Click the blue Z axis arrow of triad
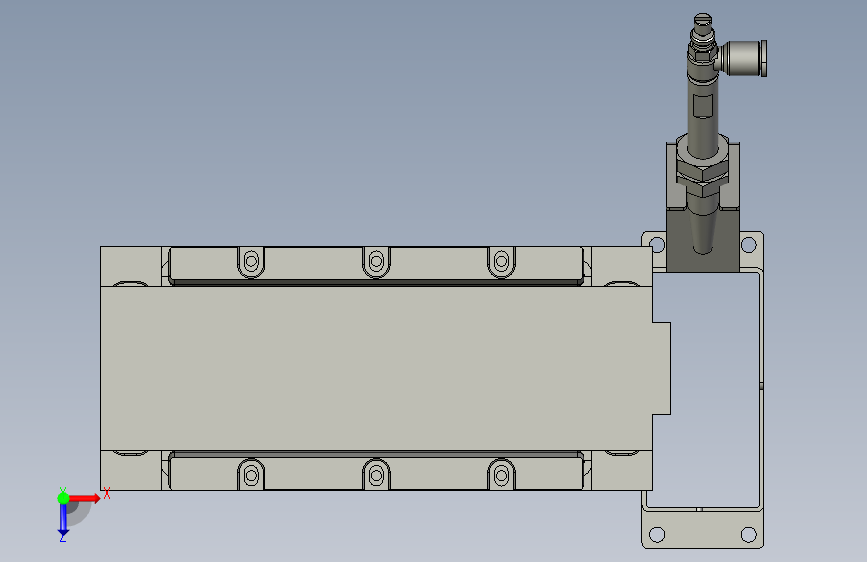 click(63, 519)
